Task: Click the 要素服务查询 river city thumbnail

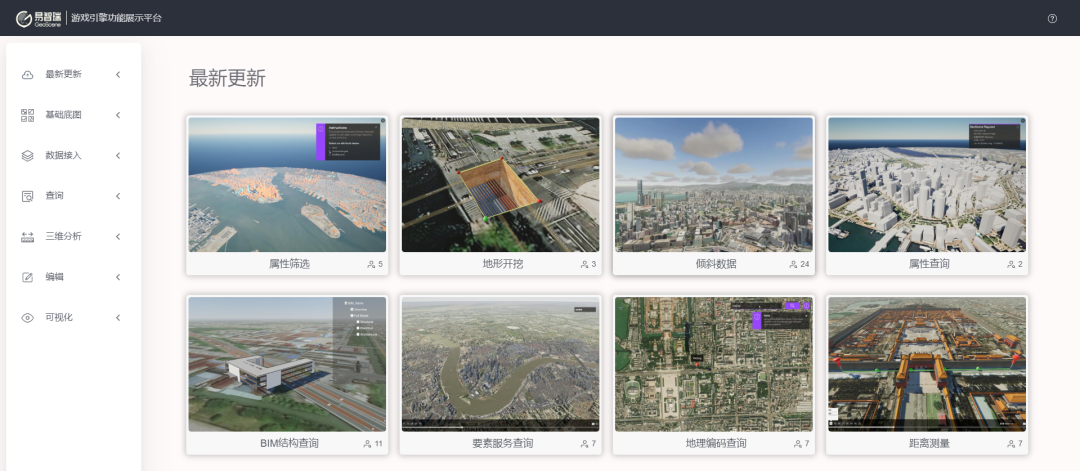Action: pos(501,364)
